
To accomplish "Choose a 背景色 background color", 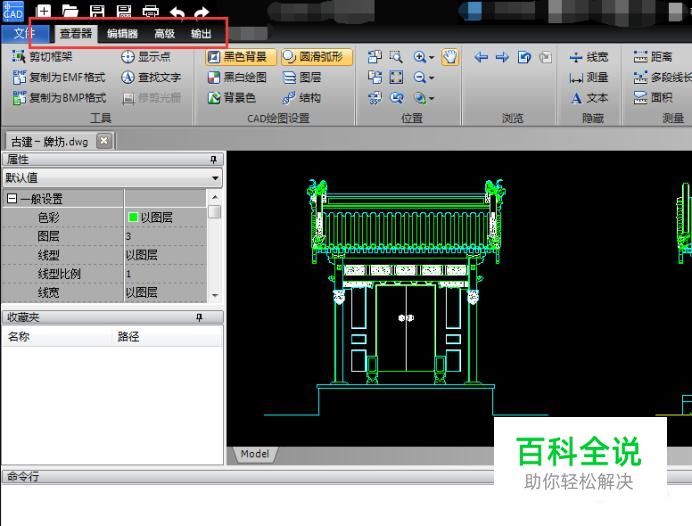I will [x=232, y=98].
